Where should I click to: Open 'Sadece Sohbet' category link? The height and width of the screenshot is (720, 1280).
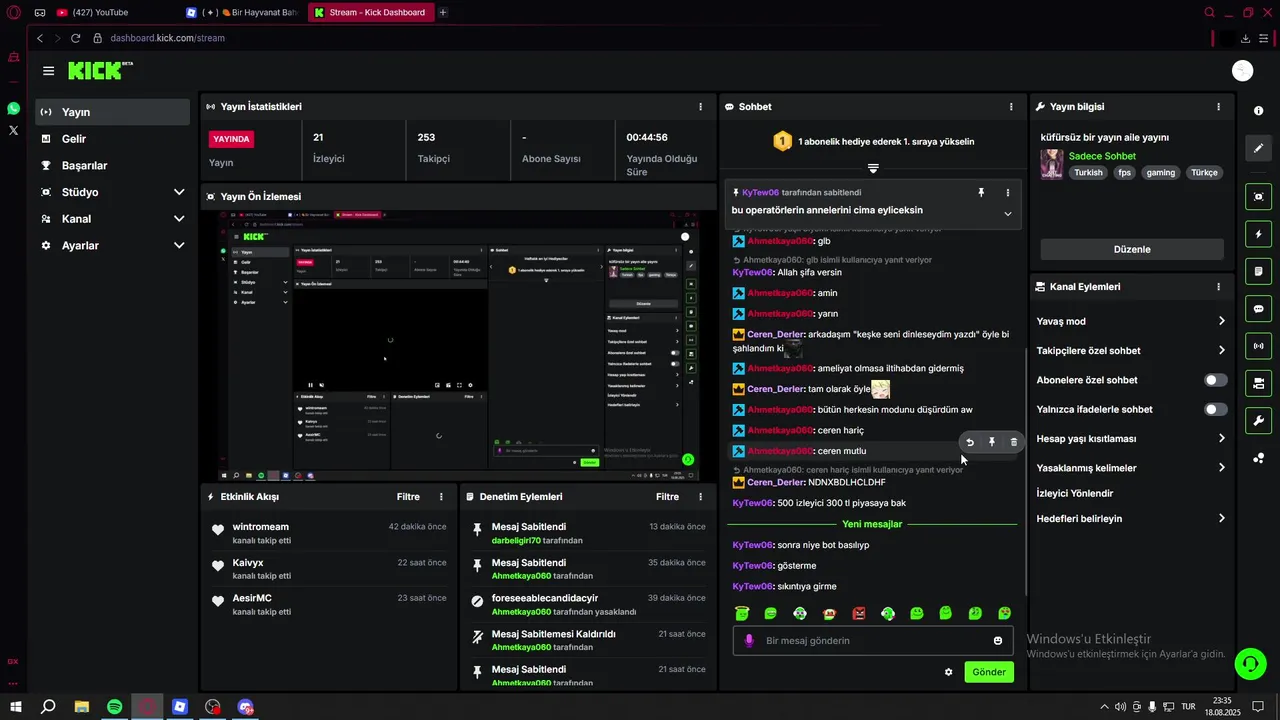(x=1102, y=156)
